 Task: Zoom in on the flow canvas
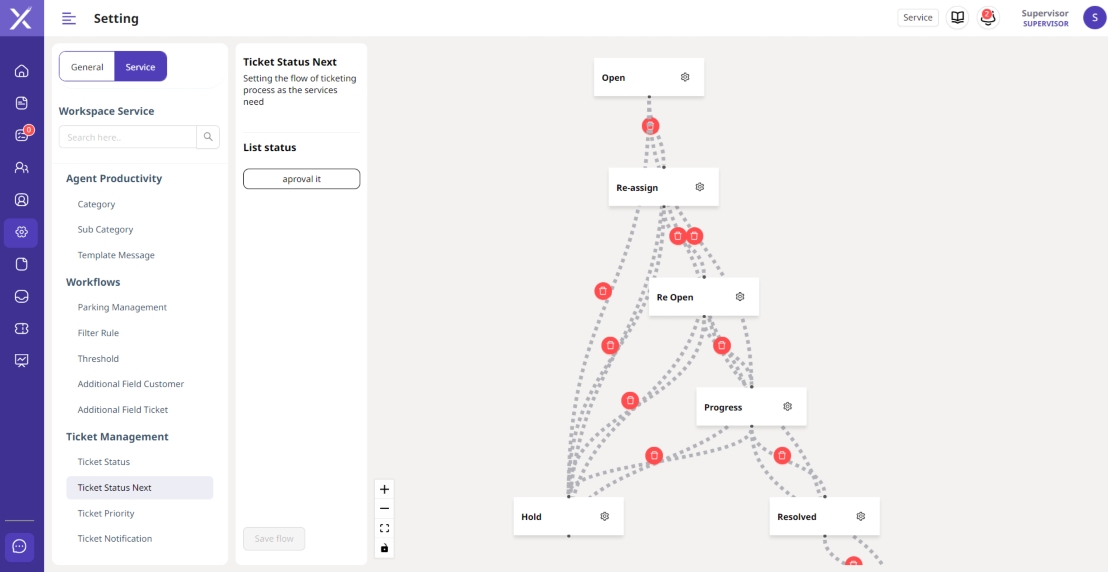click(x=385, y=489)
